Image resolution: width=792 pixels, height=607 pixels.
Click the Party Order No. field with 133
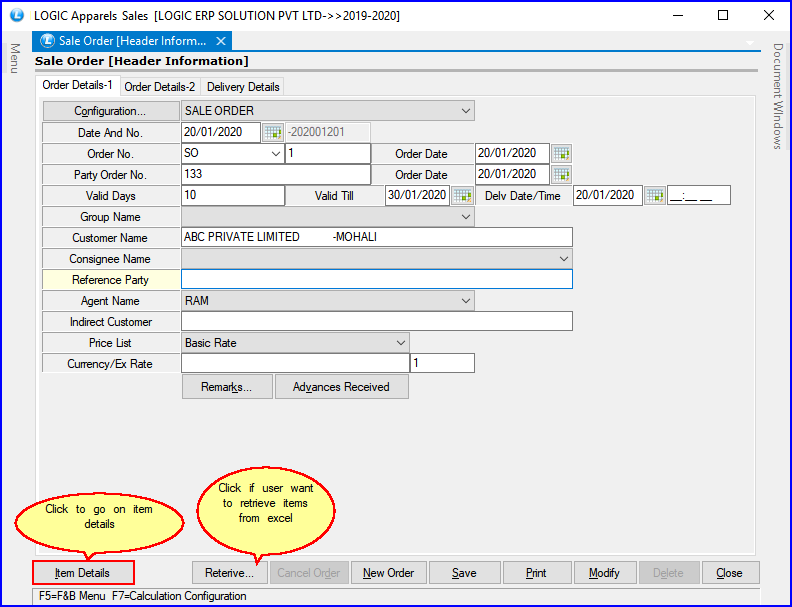[276, 175]
